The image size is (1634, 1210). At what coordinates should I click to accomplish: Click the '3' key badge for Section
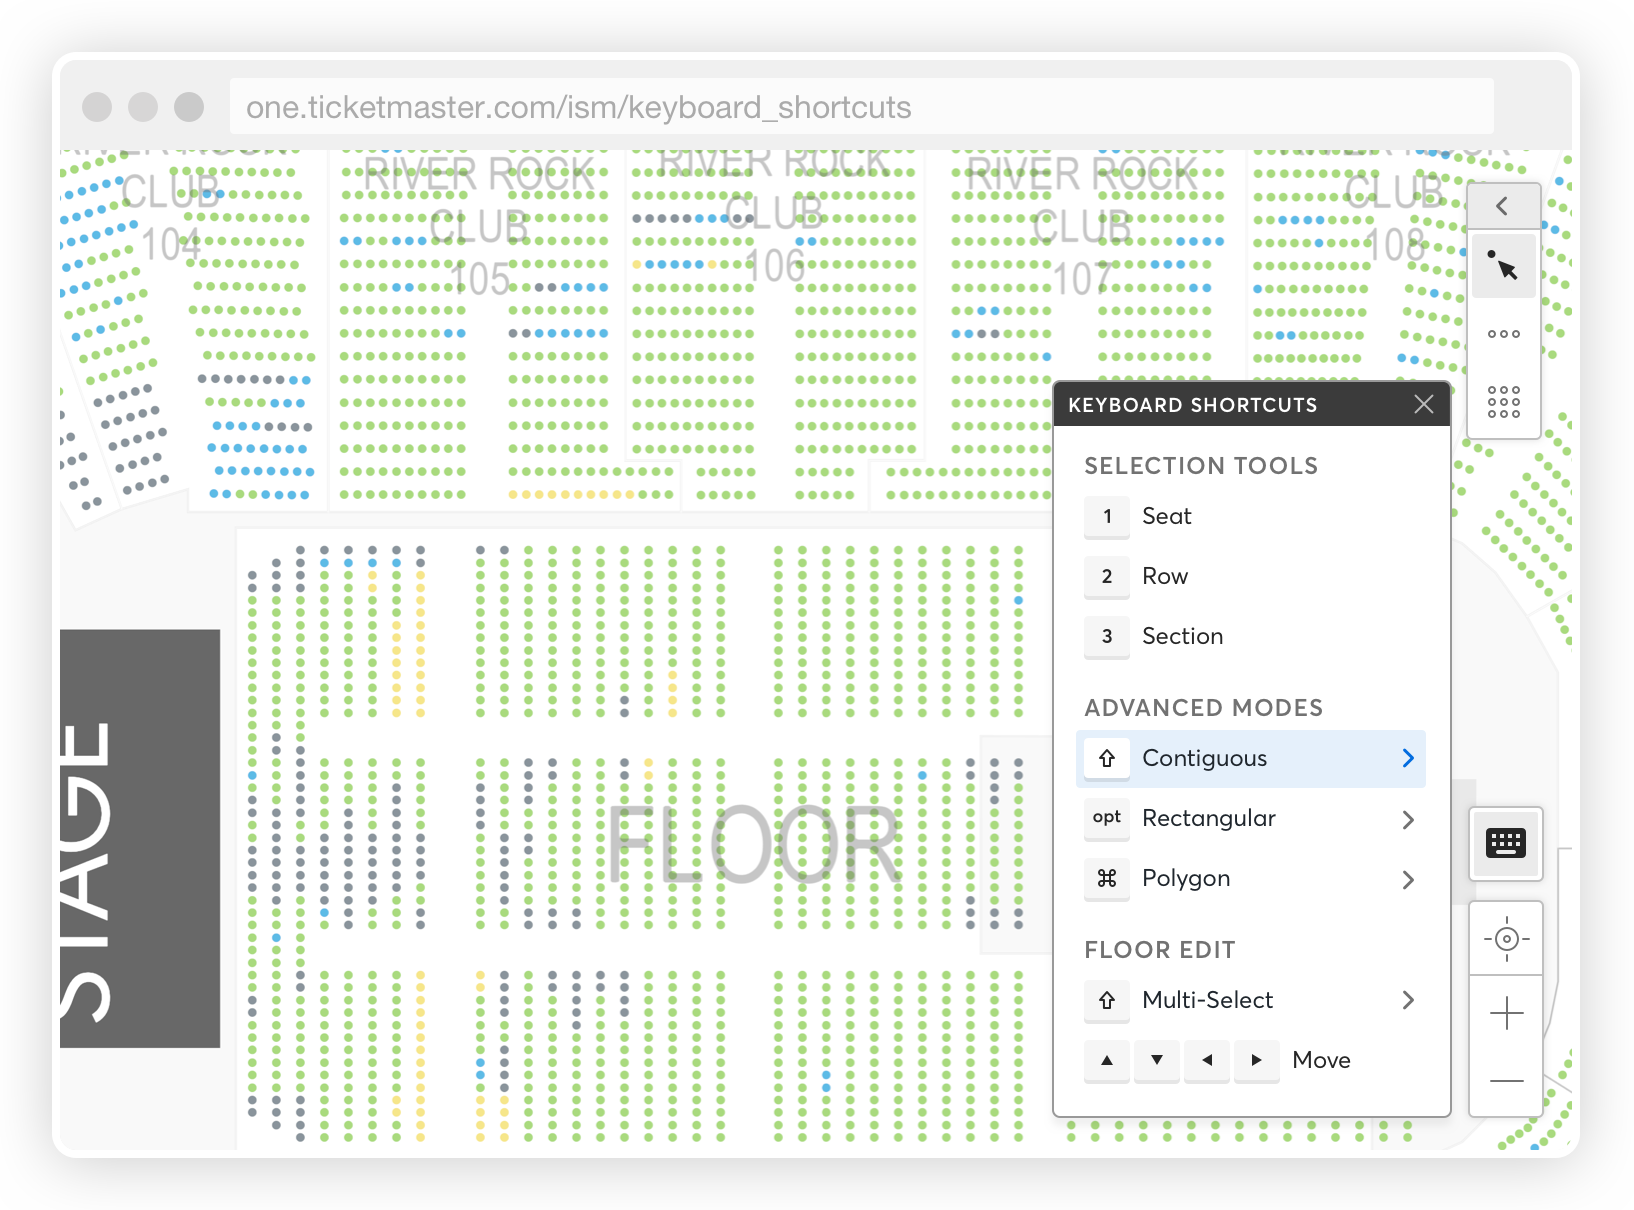(1107, 637)
